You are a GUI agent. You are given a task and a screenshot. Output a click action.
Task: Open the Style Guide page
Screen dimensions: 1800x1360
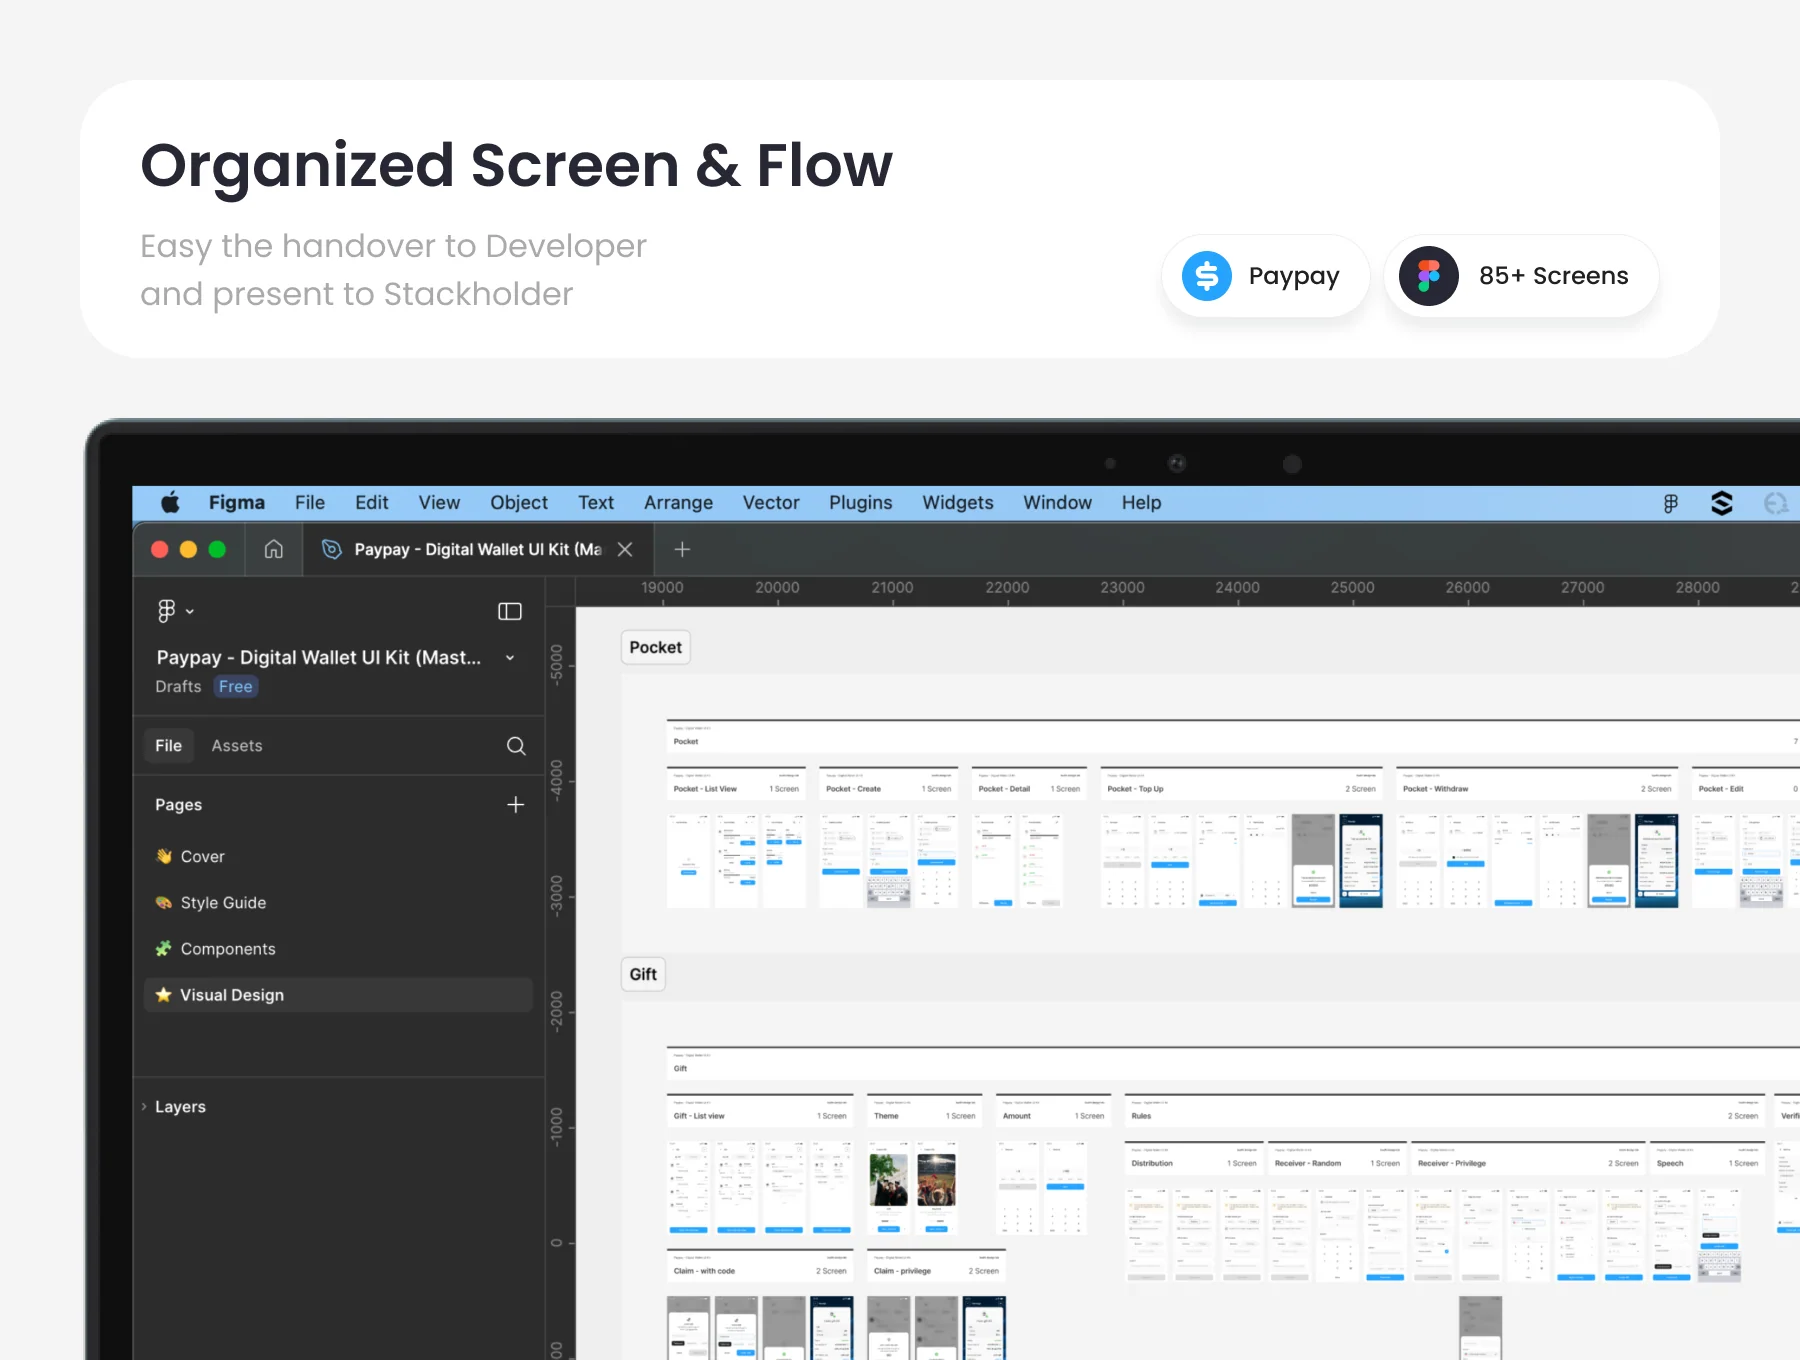pyautogui.click(x=338, y=903)
